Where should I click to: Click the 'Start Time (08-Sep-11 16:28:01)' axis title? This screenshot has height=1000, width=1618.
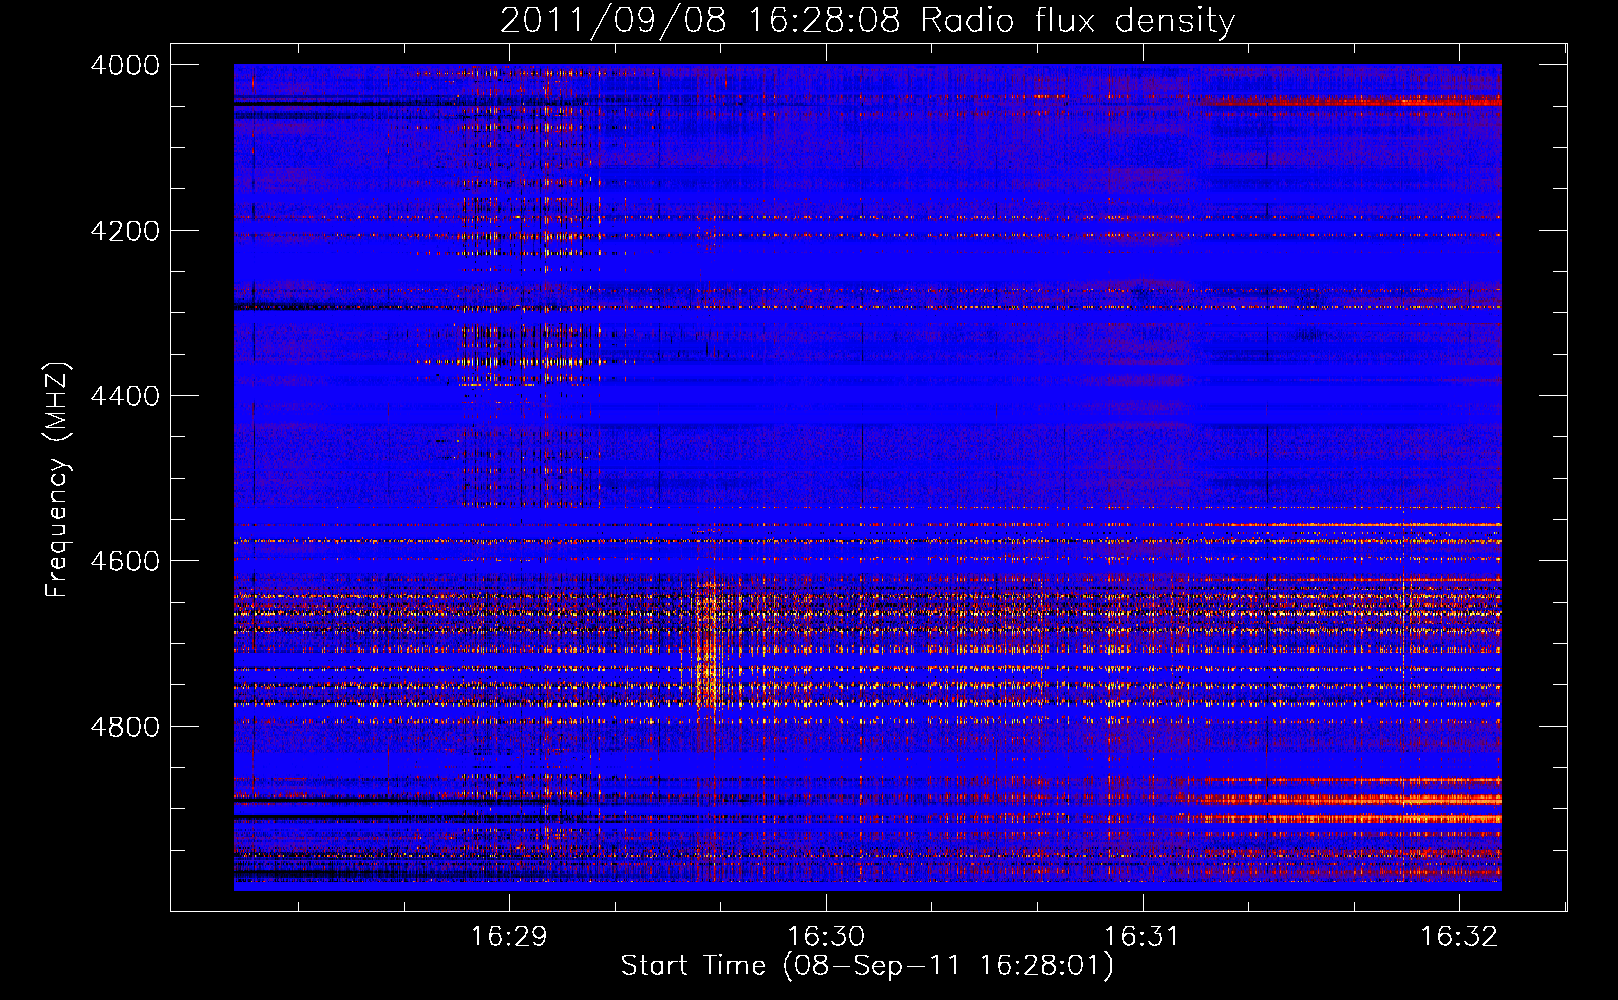pyautogui.click(x=867, y=966)
